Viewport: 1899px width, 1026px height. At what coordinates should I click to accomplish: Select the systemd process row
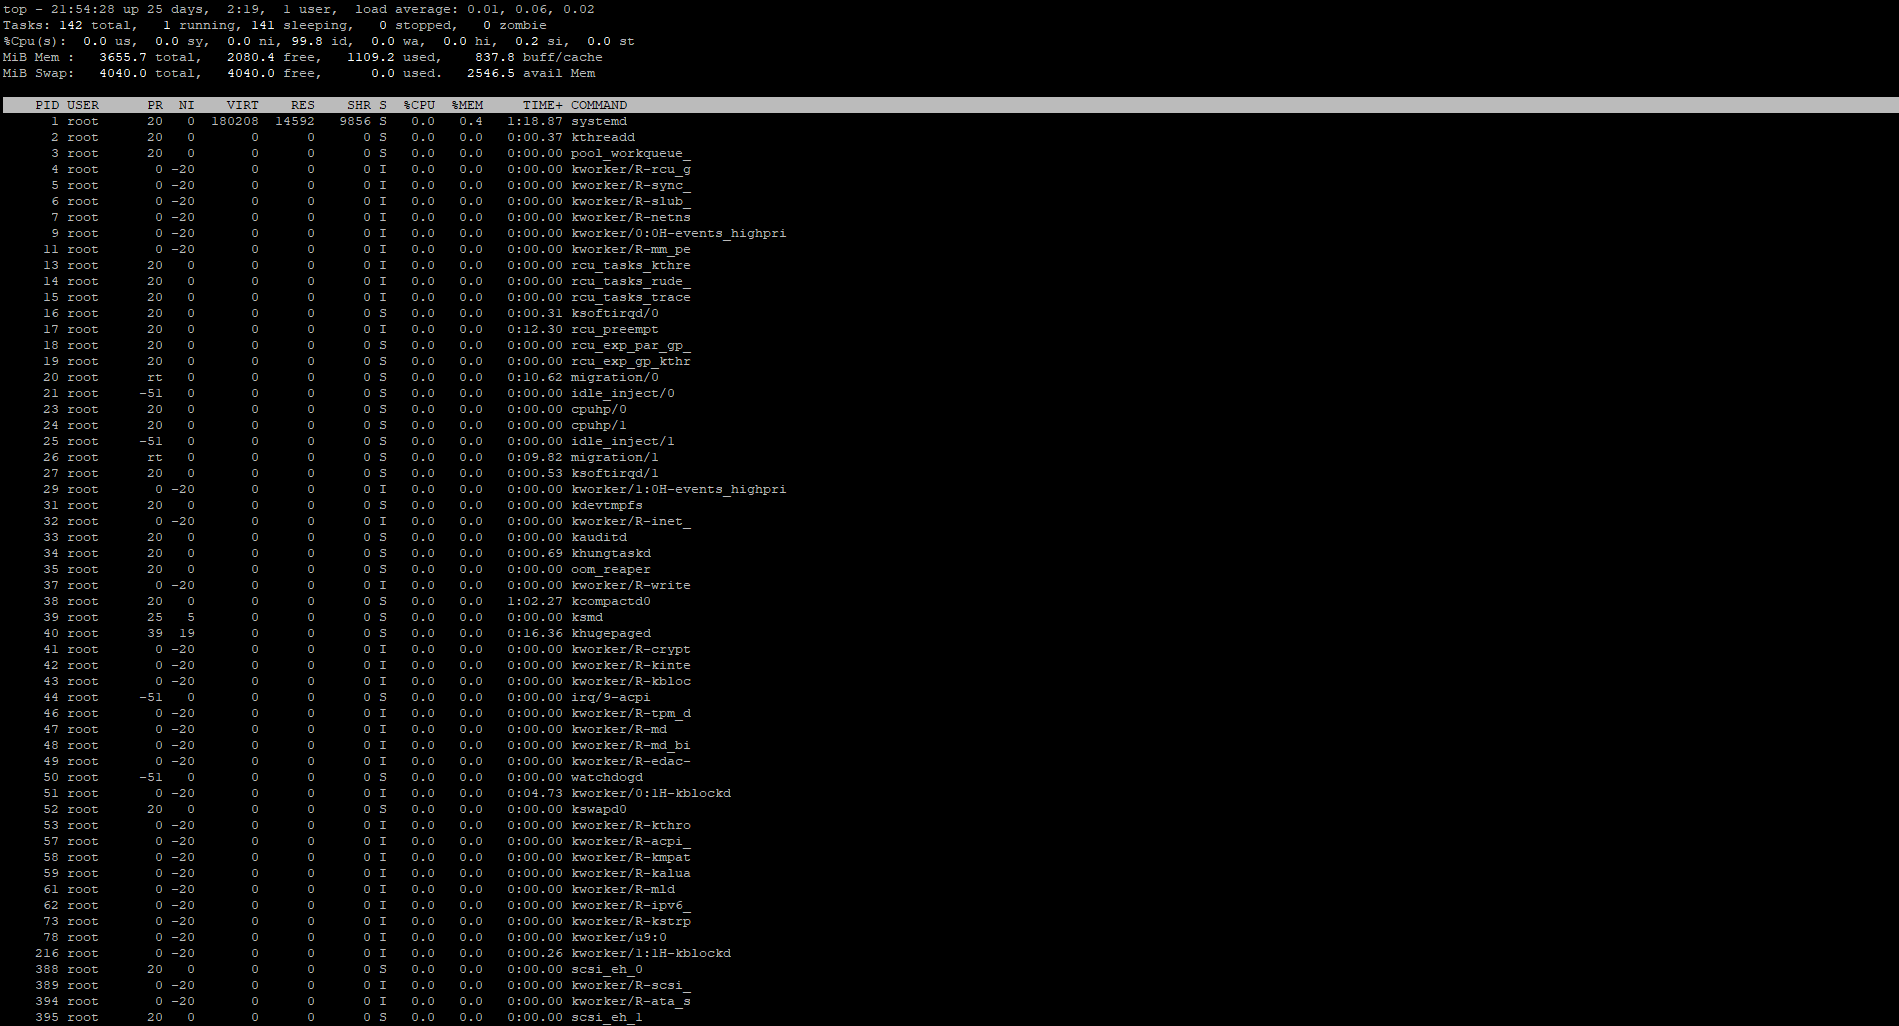pos(599,121)
